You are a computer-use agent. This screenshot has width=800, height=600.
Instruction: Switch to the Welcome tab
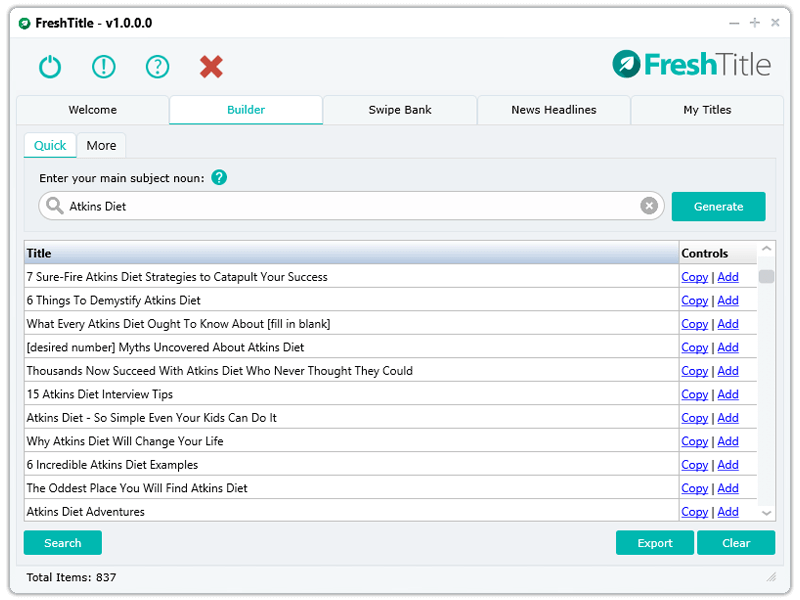click(x=93, y=110)
